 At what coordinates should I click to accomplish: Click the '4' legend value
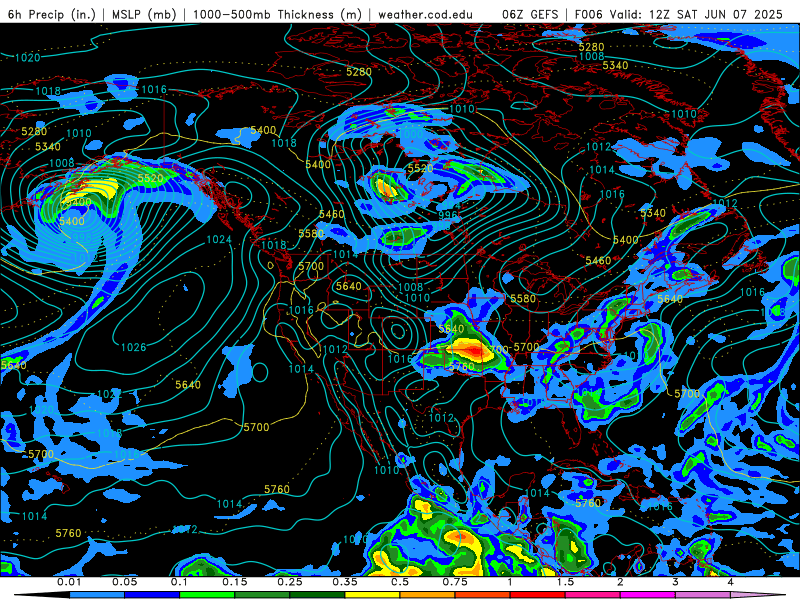tap(731, 582)
